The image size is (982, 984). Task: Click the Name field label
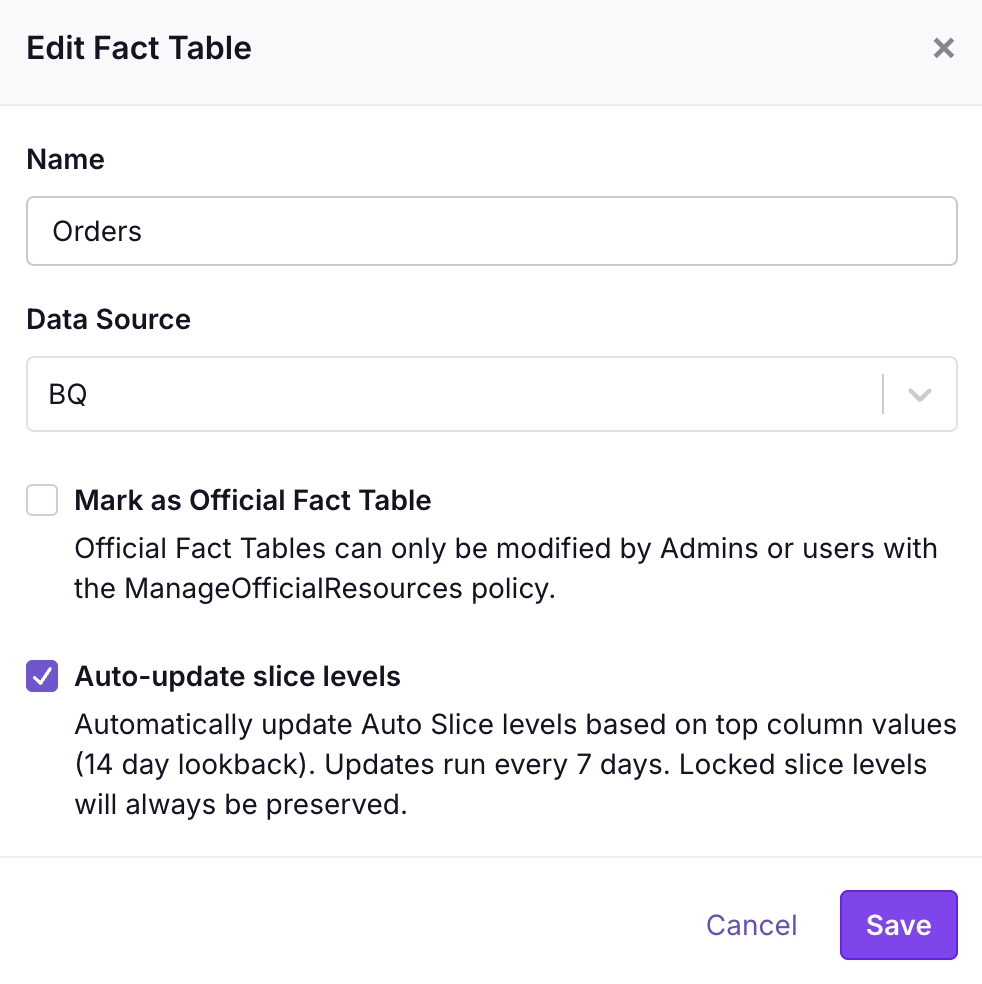coord(64,159)
